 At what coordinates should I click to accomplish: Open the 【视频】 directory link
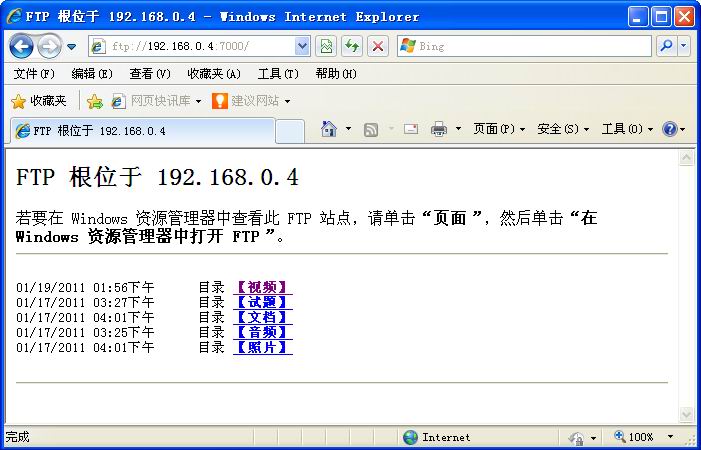(261, 287)
